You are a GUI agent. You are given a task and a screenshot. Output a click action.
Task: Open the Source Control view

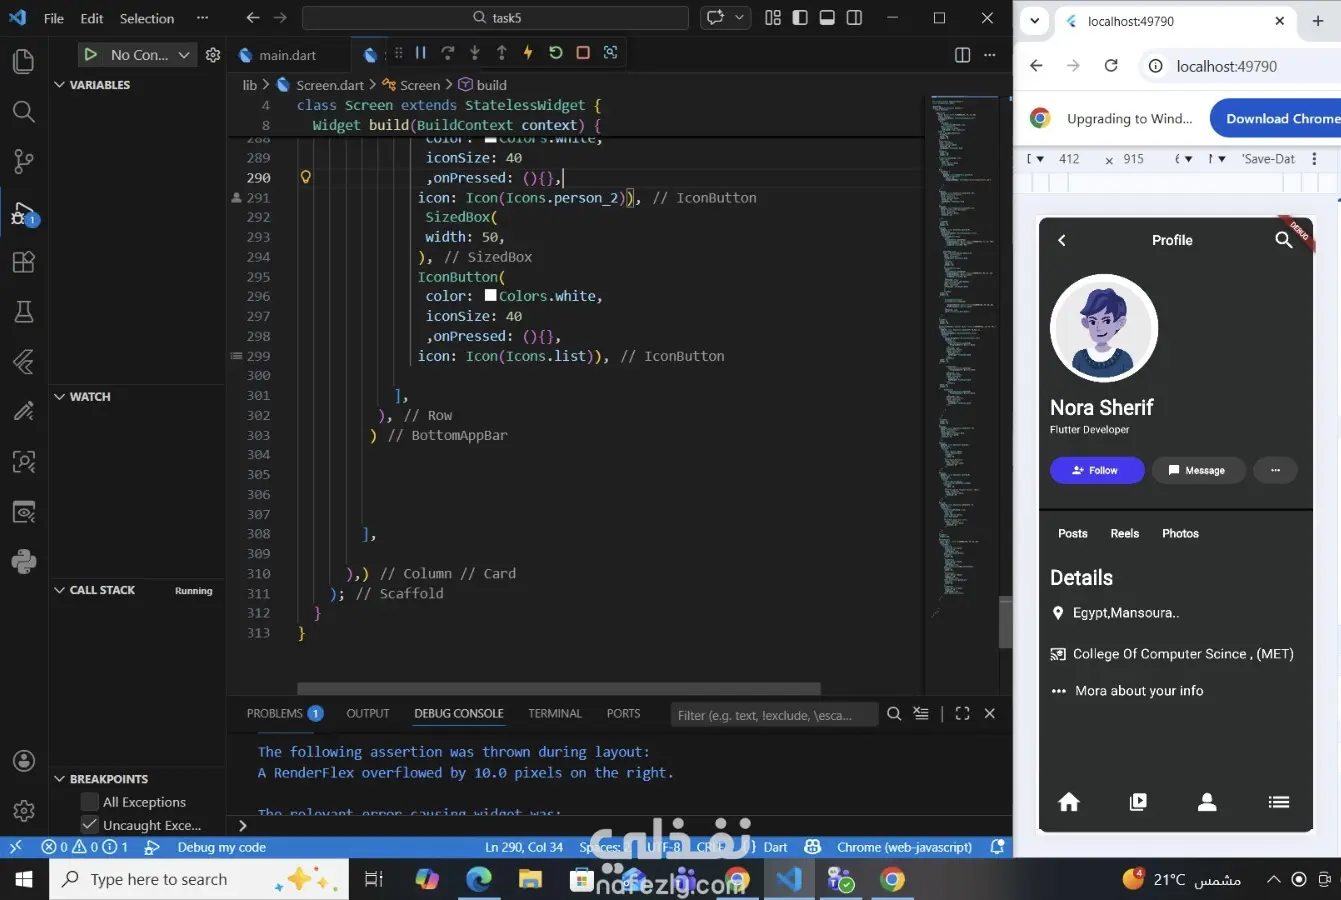pyautogui.click(x=23, y=161)
